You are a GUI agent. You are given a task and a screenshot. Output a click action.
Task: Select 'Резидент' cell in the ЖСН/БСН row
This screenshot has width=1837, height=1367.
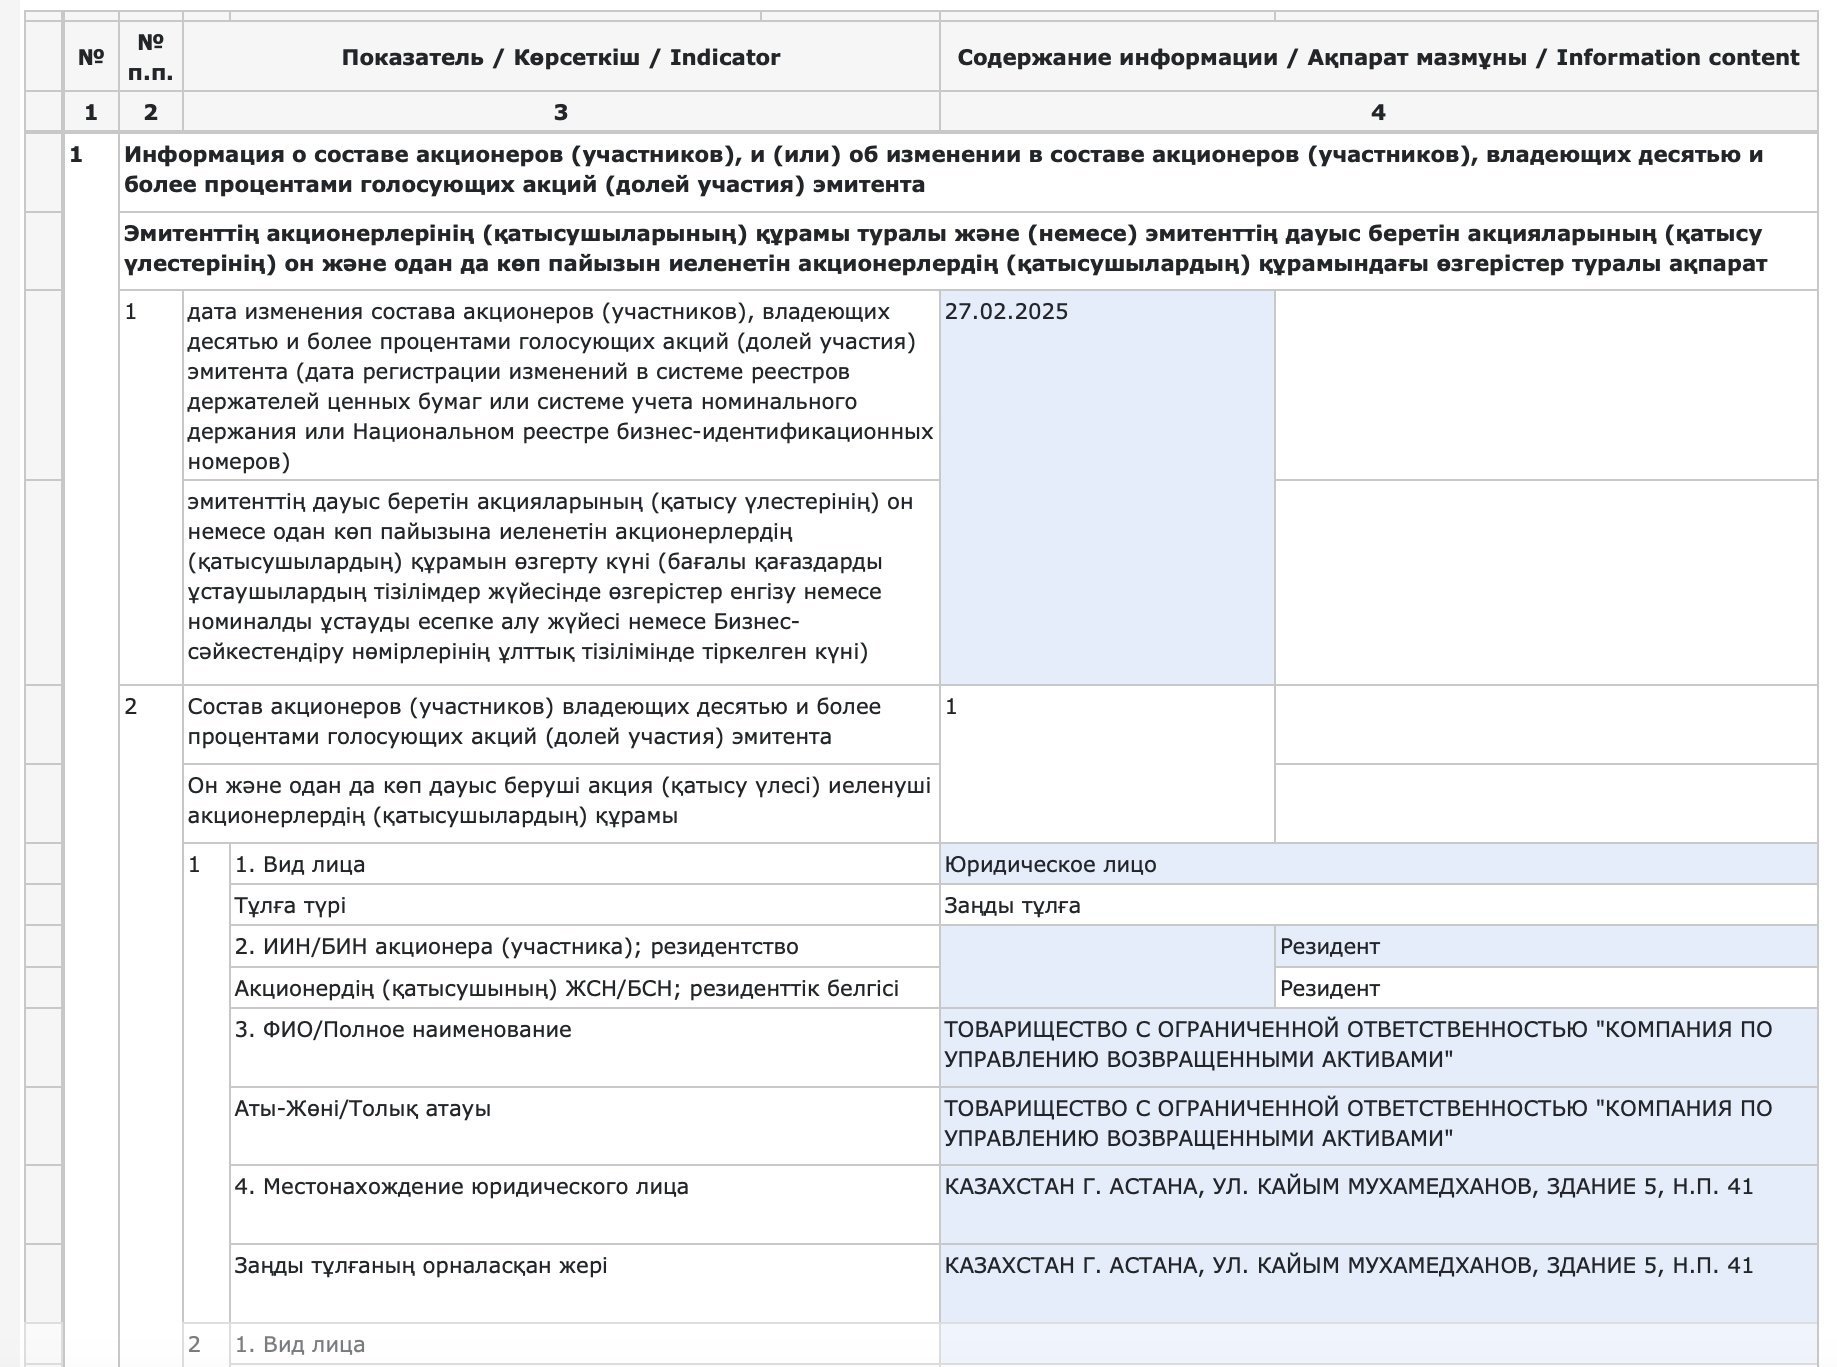click(1545, 988)
